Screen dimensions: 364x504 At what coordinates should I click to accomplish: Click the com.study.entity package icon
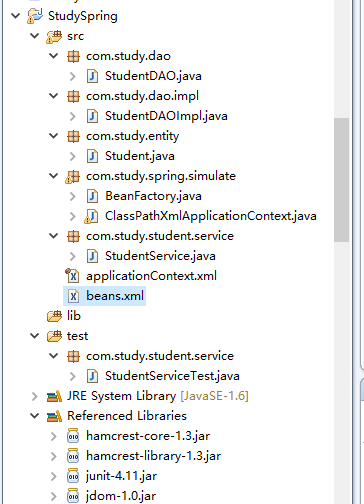coord(73,136)
